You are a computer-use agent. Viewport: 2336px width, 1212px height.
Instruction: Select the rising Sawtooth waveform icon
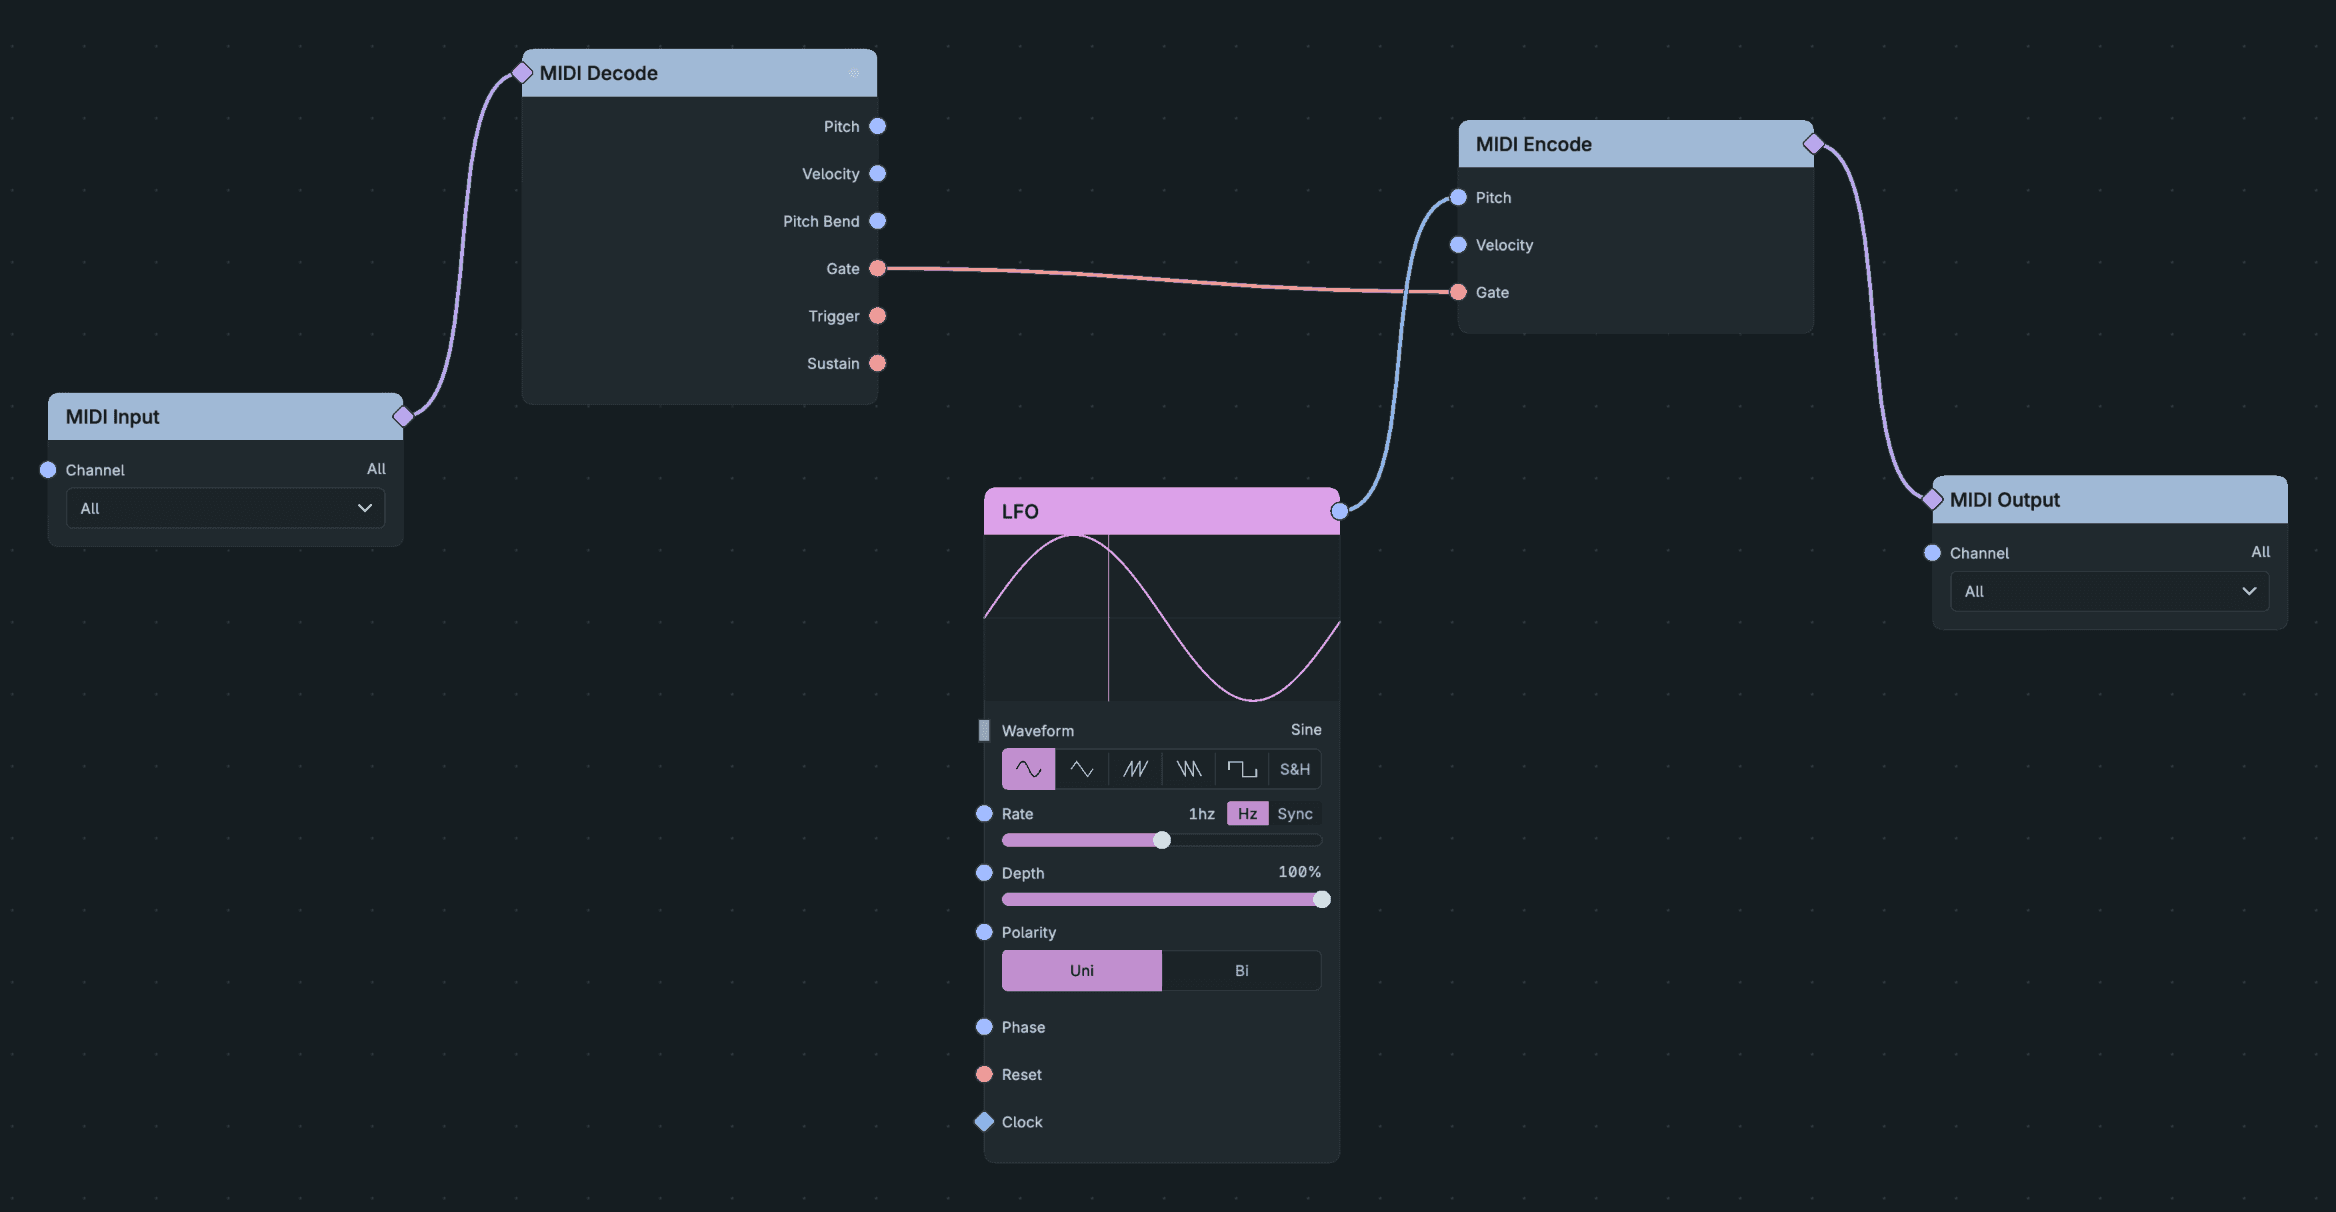(1135, 769)
